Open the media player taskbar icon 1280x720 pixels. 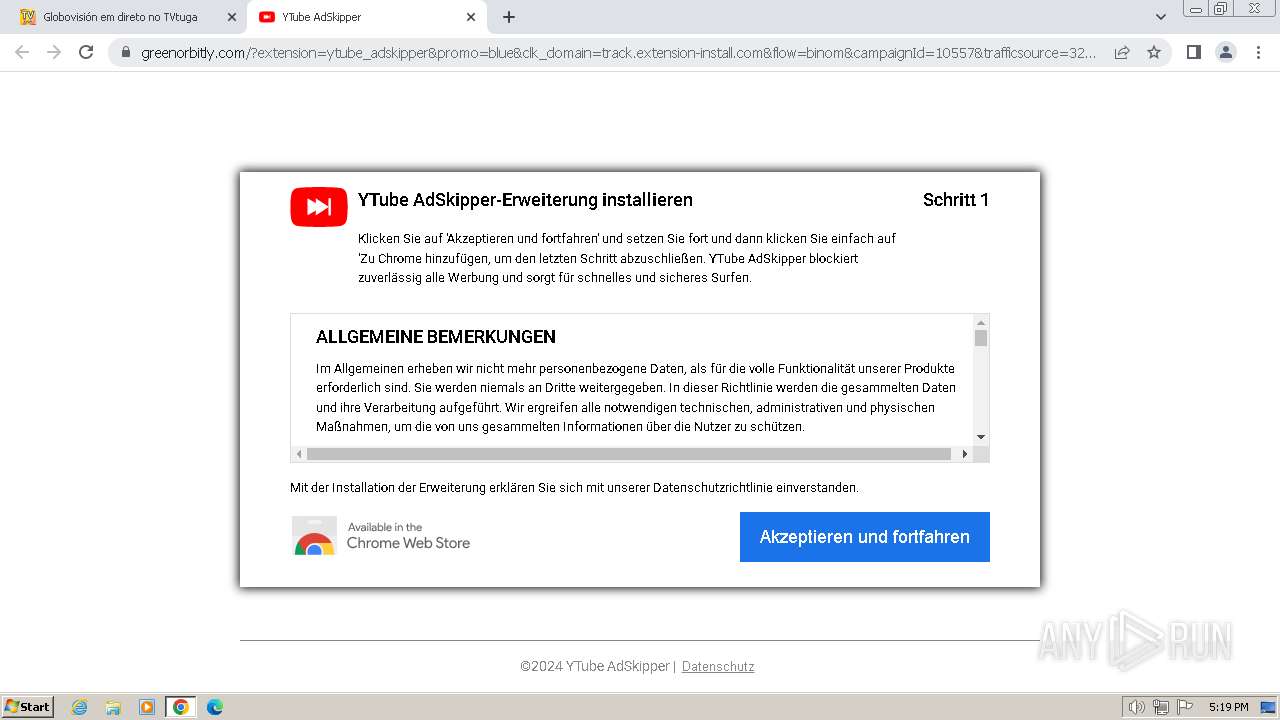pyautogui.click(x=147, y=707)
